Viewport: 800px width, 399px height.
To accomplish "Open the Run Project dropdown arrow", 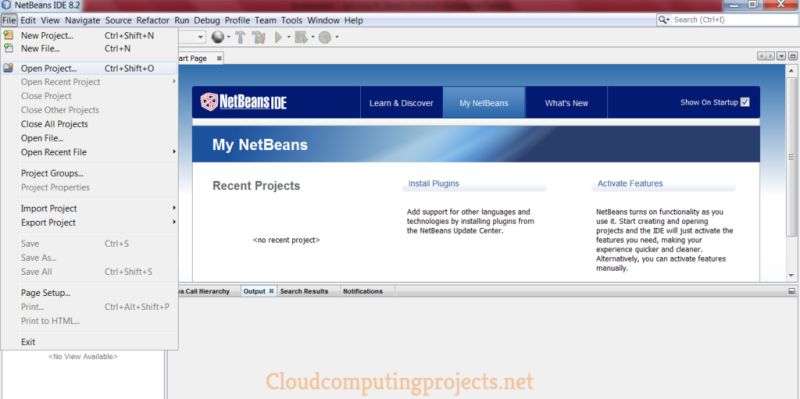I will [289, 37].
